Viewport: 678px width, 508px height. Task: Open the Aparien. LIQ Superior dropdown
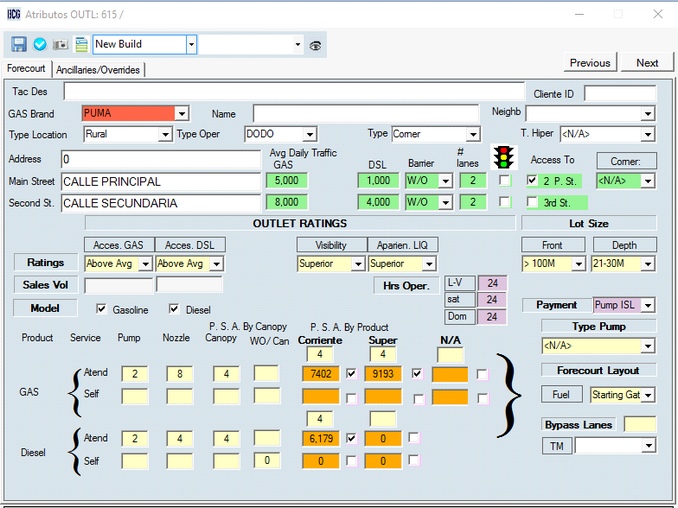[x=429, y=263]
